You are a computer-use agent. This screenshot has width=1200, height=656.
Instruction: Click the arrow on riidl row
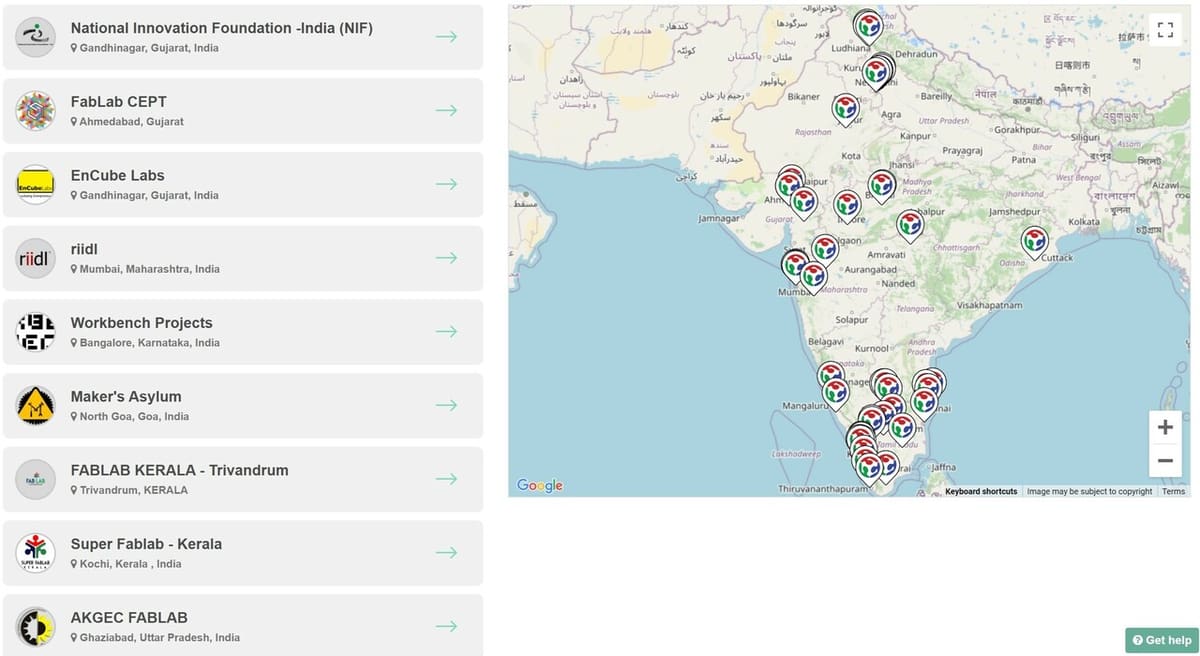446,258
